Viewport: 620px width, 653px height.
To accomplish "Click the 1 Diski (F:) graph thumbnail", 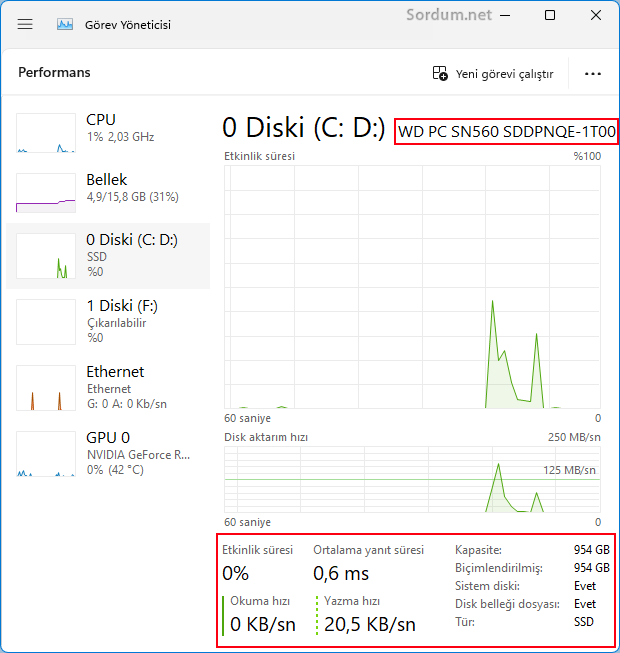I will 46,322.
